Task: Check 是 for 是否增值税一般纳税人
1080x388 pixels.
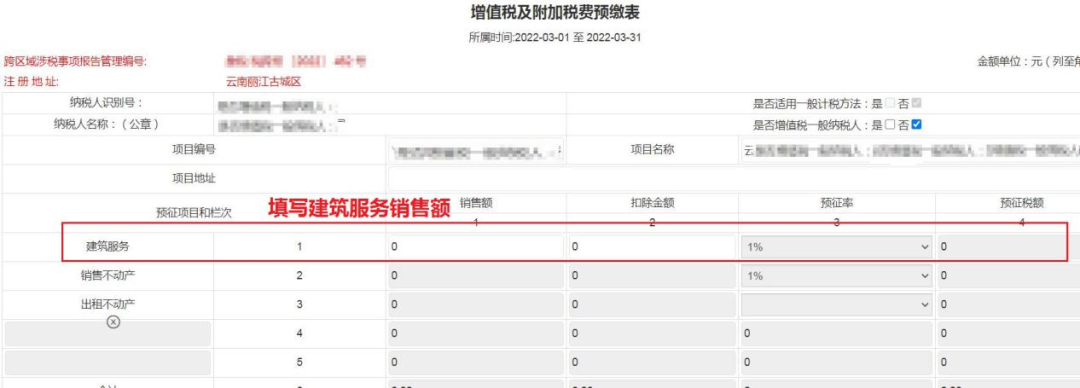Action: click(x=889, y=125)
